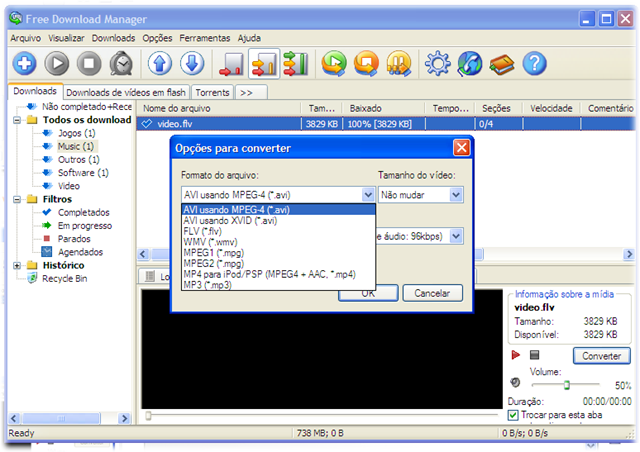Expand the Histórico tree node
The width and height of the screenshot is (640, 452).
click(x=17, y=265)
